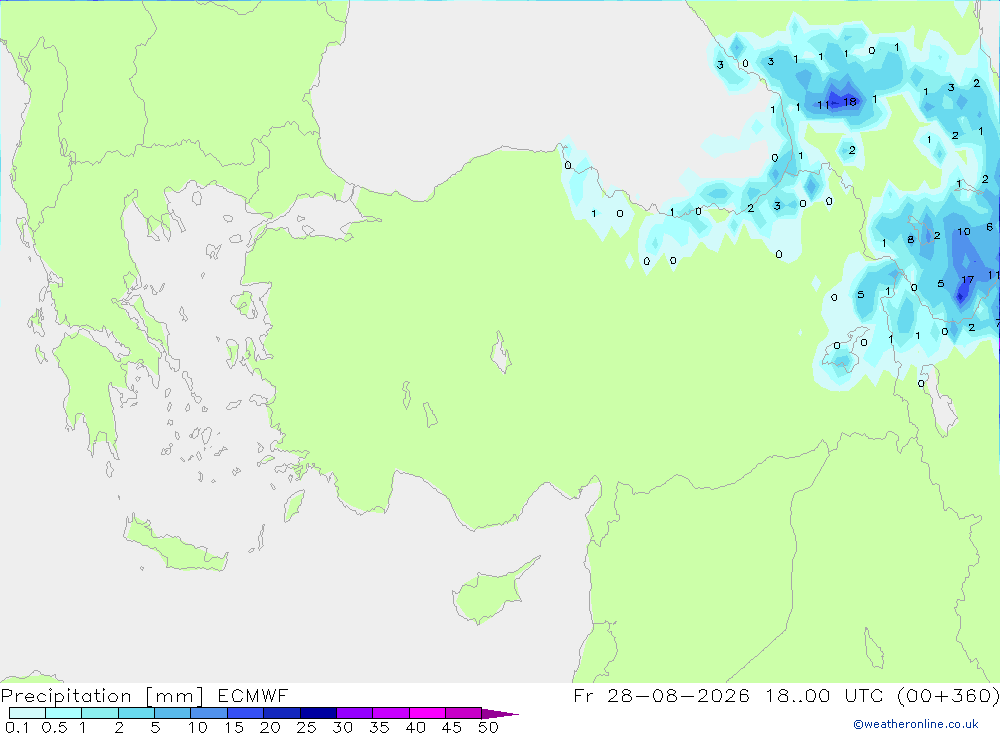Choose the 15–20 mm legend color box

pos(246,713)
